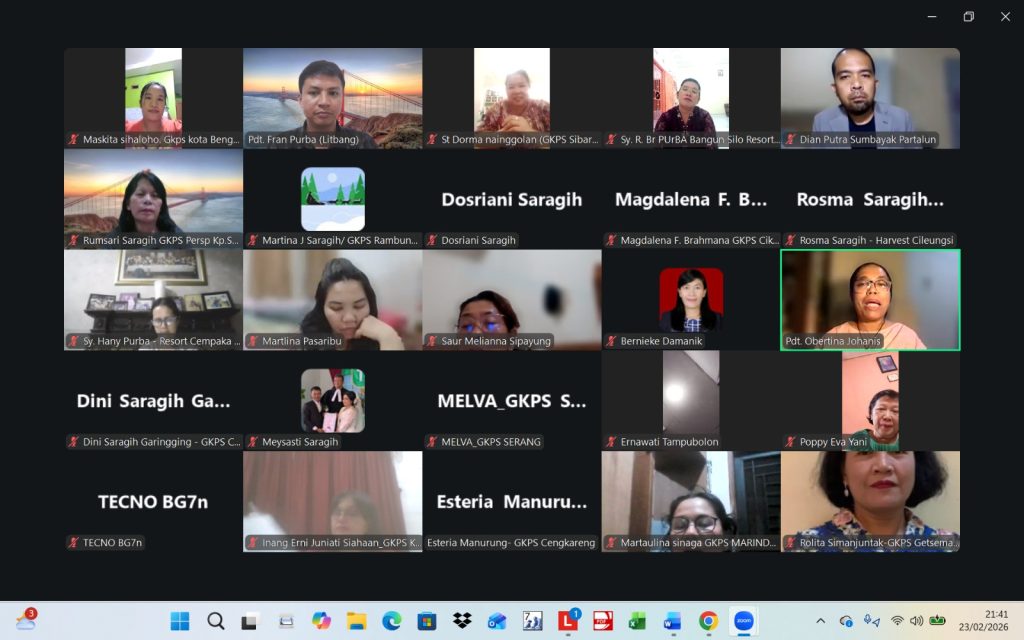The image size is (1024, 640).
Task: Click the Windows Start button
Action: (180, 621)
